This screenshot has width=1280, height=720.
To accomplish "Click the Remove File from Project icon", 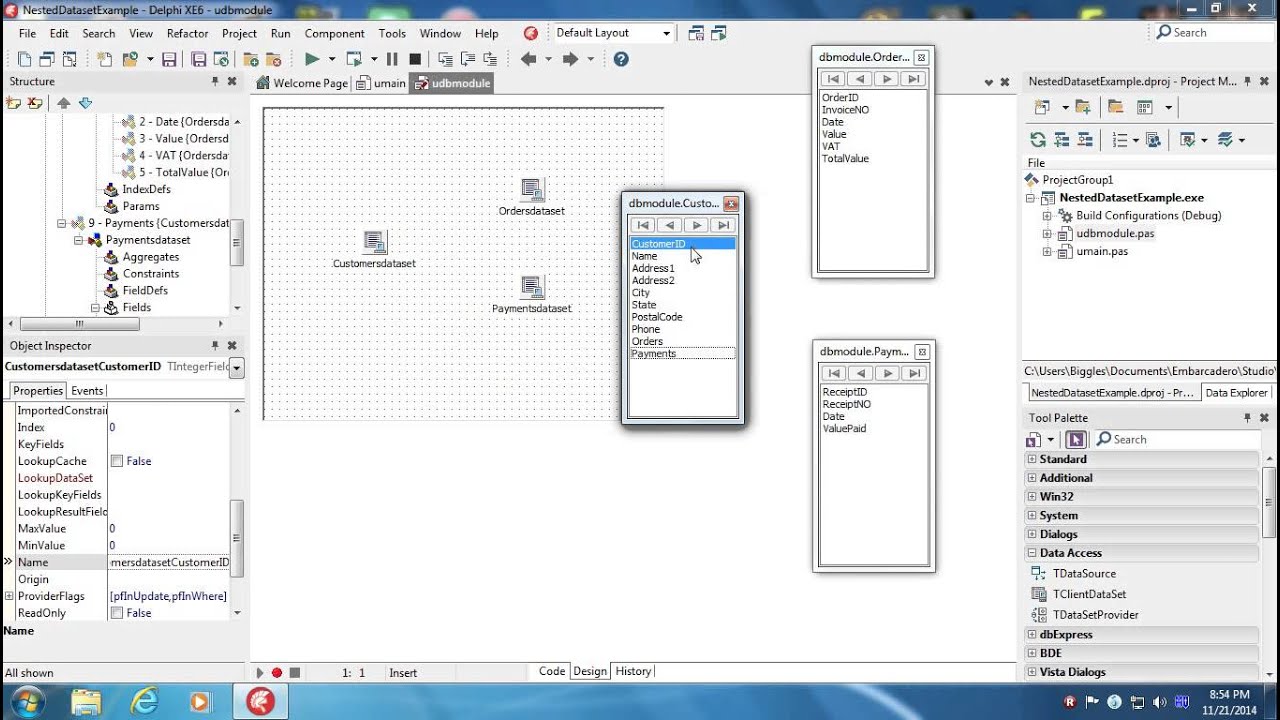I will tap(274, 59).
